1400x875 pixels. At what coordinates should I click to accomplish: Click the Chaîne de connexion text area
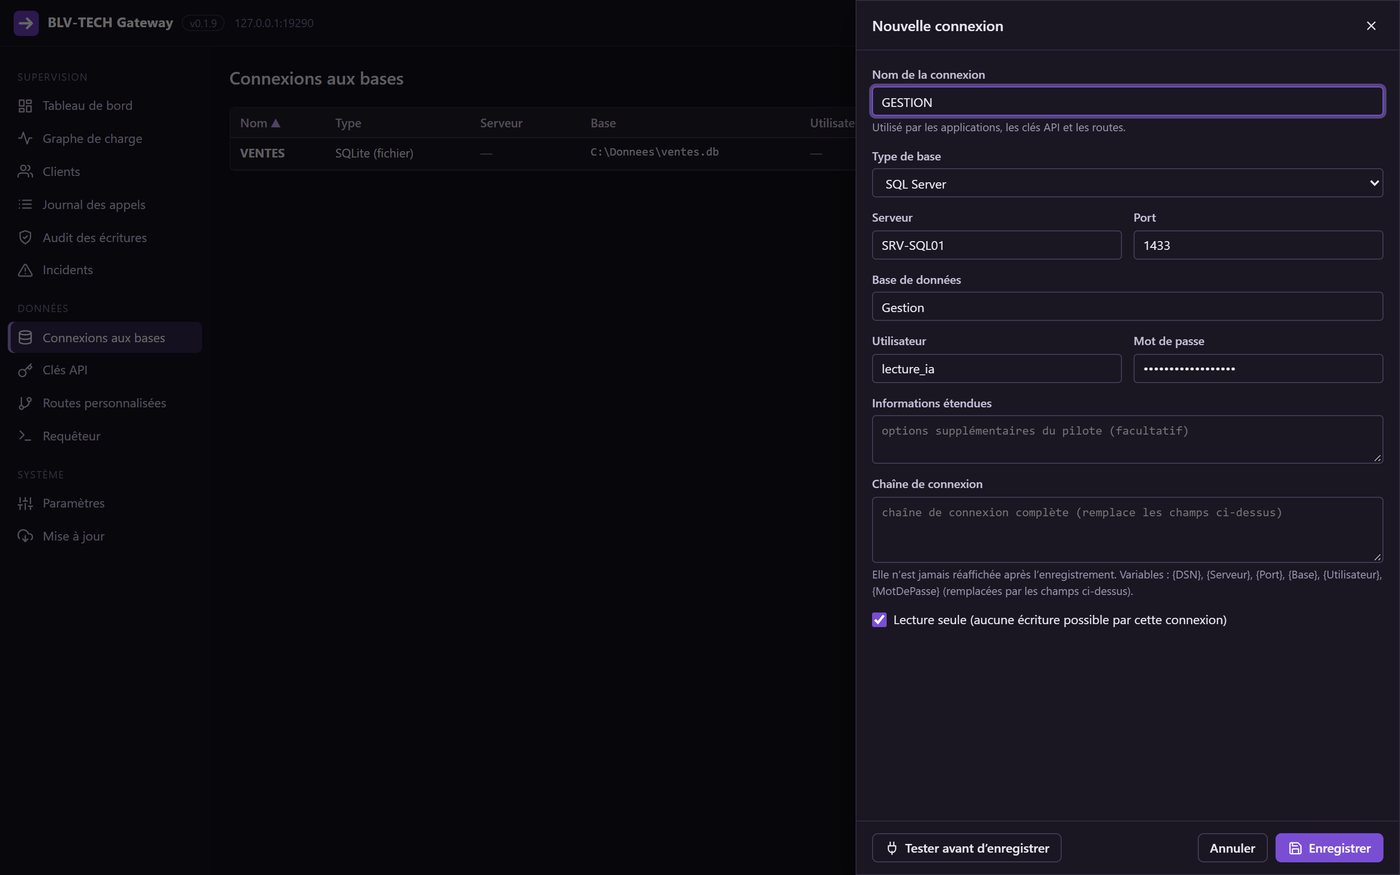pyautogui.click(x=1127, y=530)
